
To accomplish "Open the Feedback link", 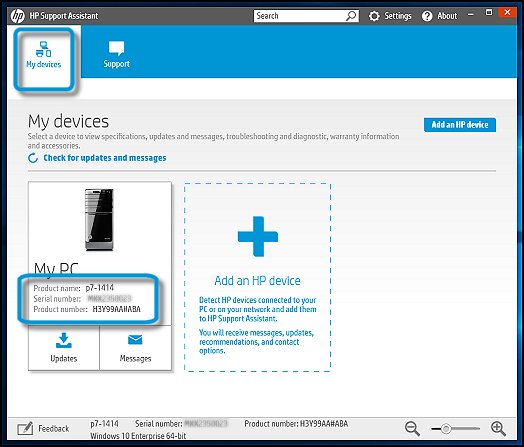I will 53,429.
